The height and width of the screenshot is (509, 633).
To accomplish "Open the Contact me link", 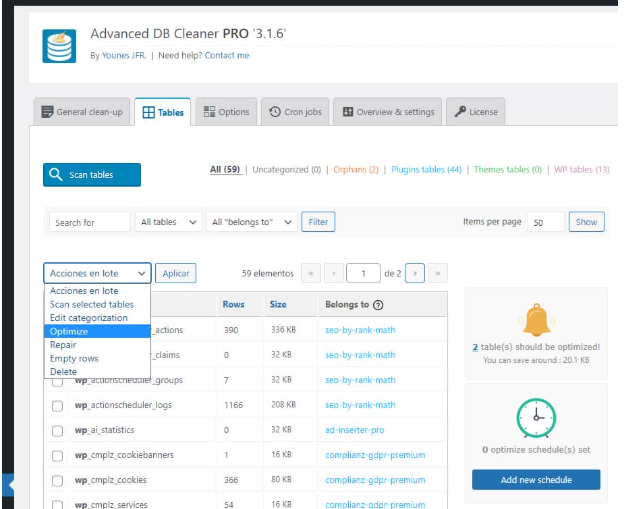I will click(227, 55).
